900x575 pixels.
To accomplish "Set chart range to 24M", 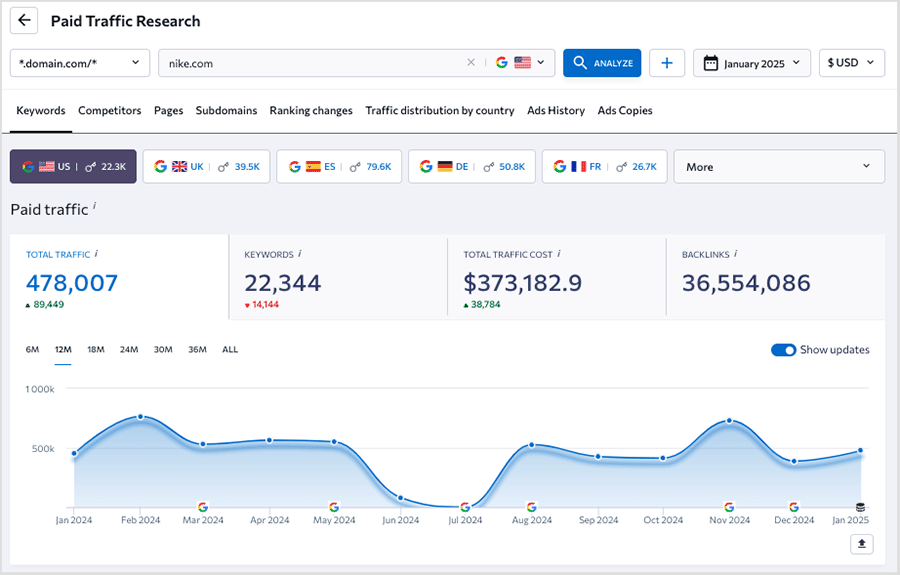I will click(x=129, y=349).
